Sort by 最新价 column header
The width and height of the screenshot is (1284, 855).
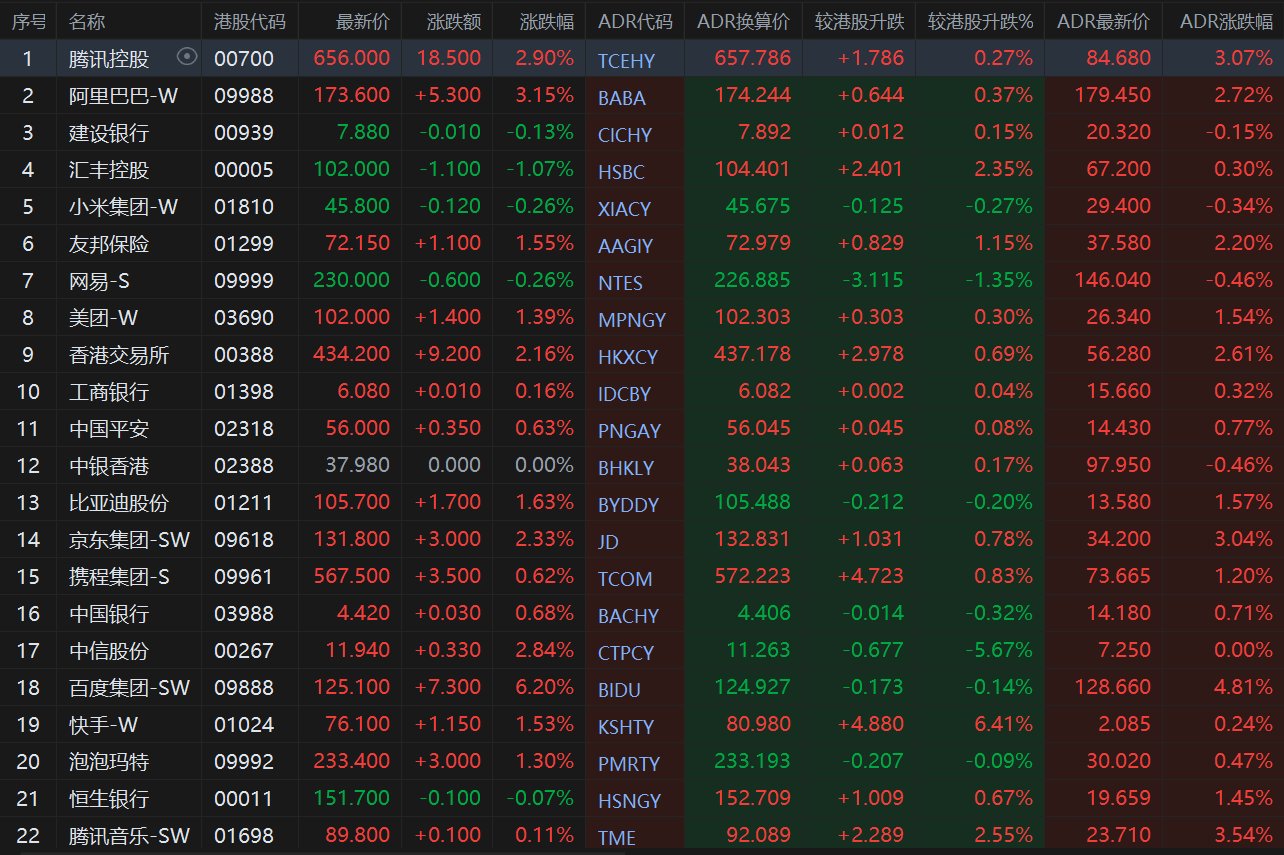(x=363, y=21)
